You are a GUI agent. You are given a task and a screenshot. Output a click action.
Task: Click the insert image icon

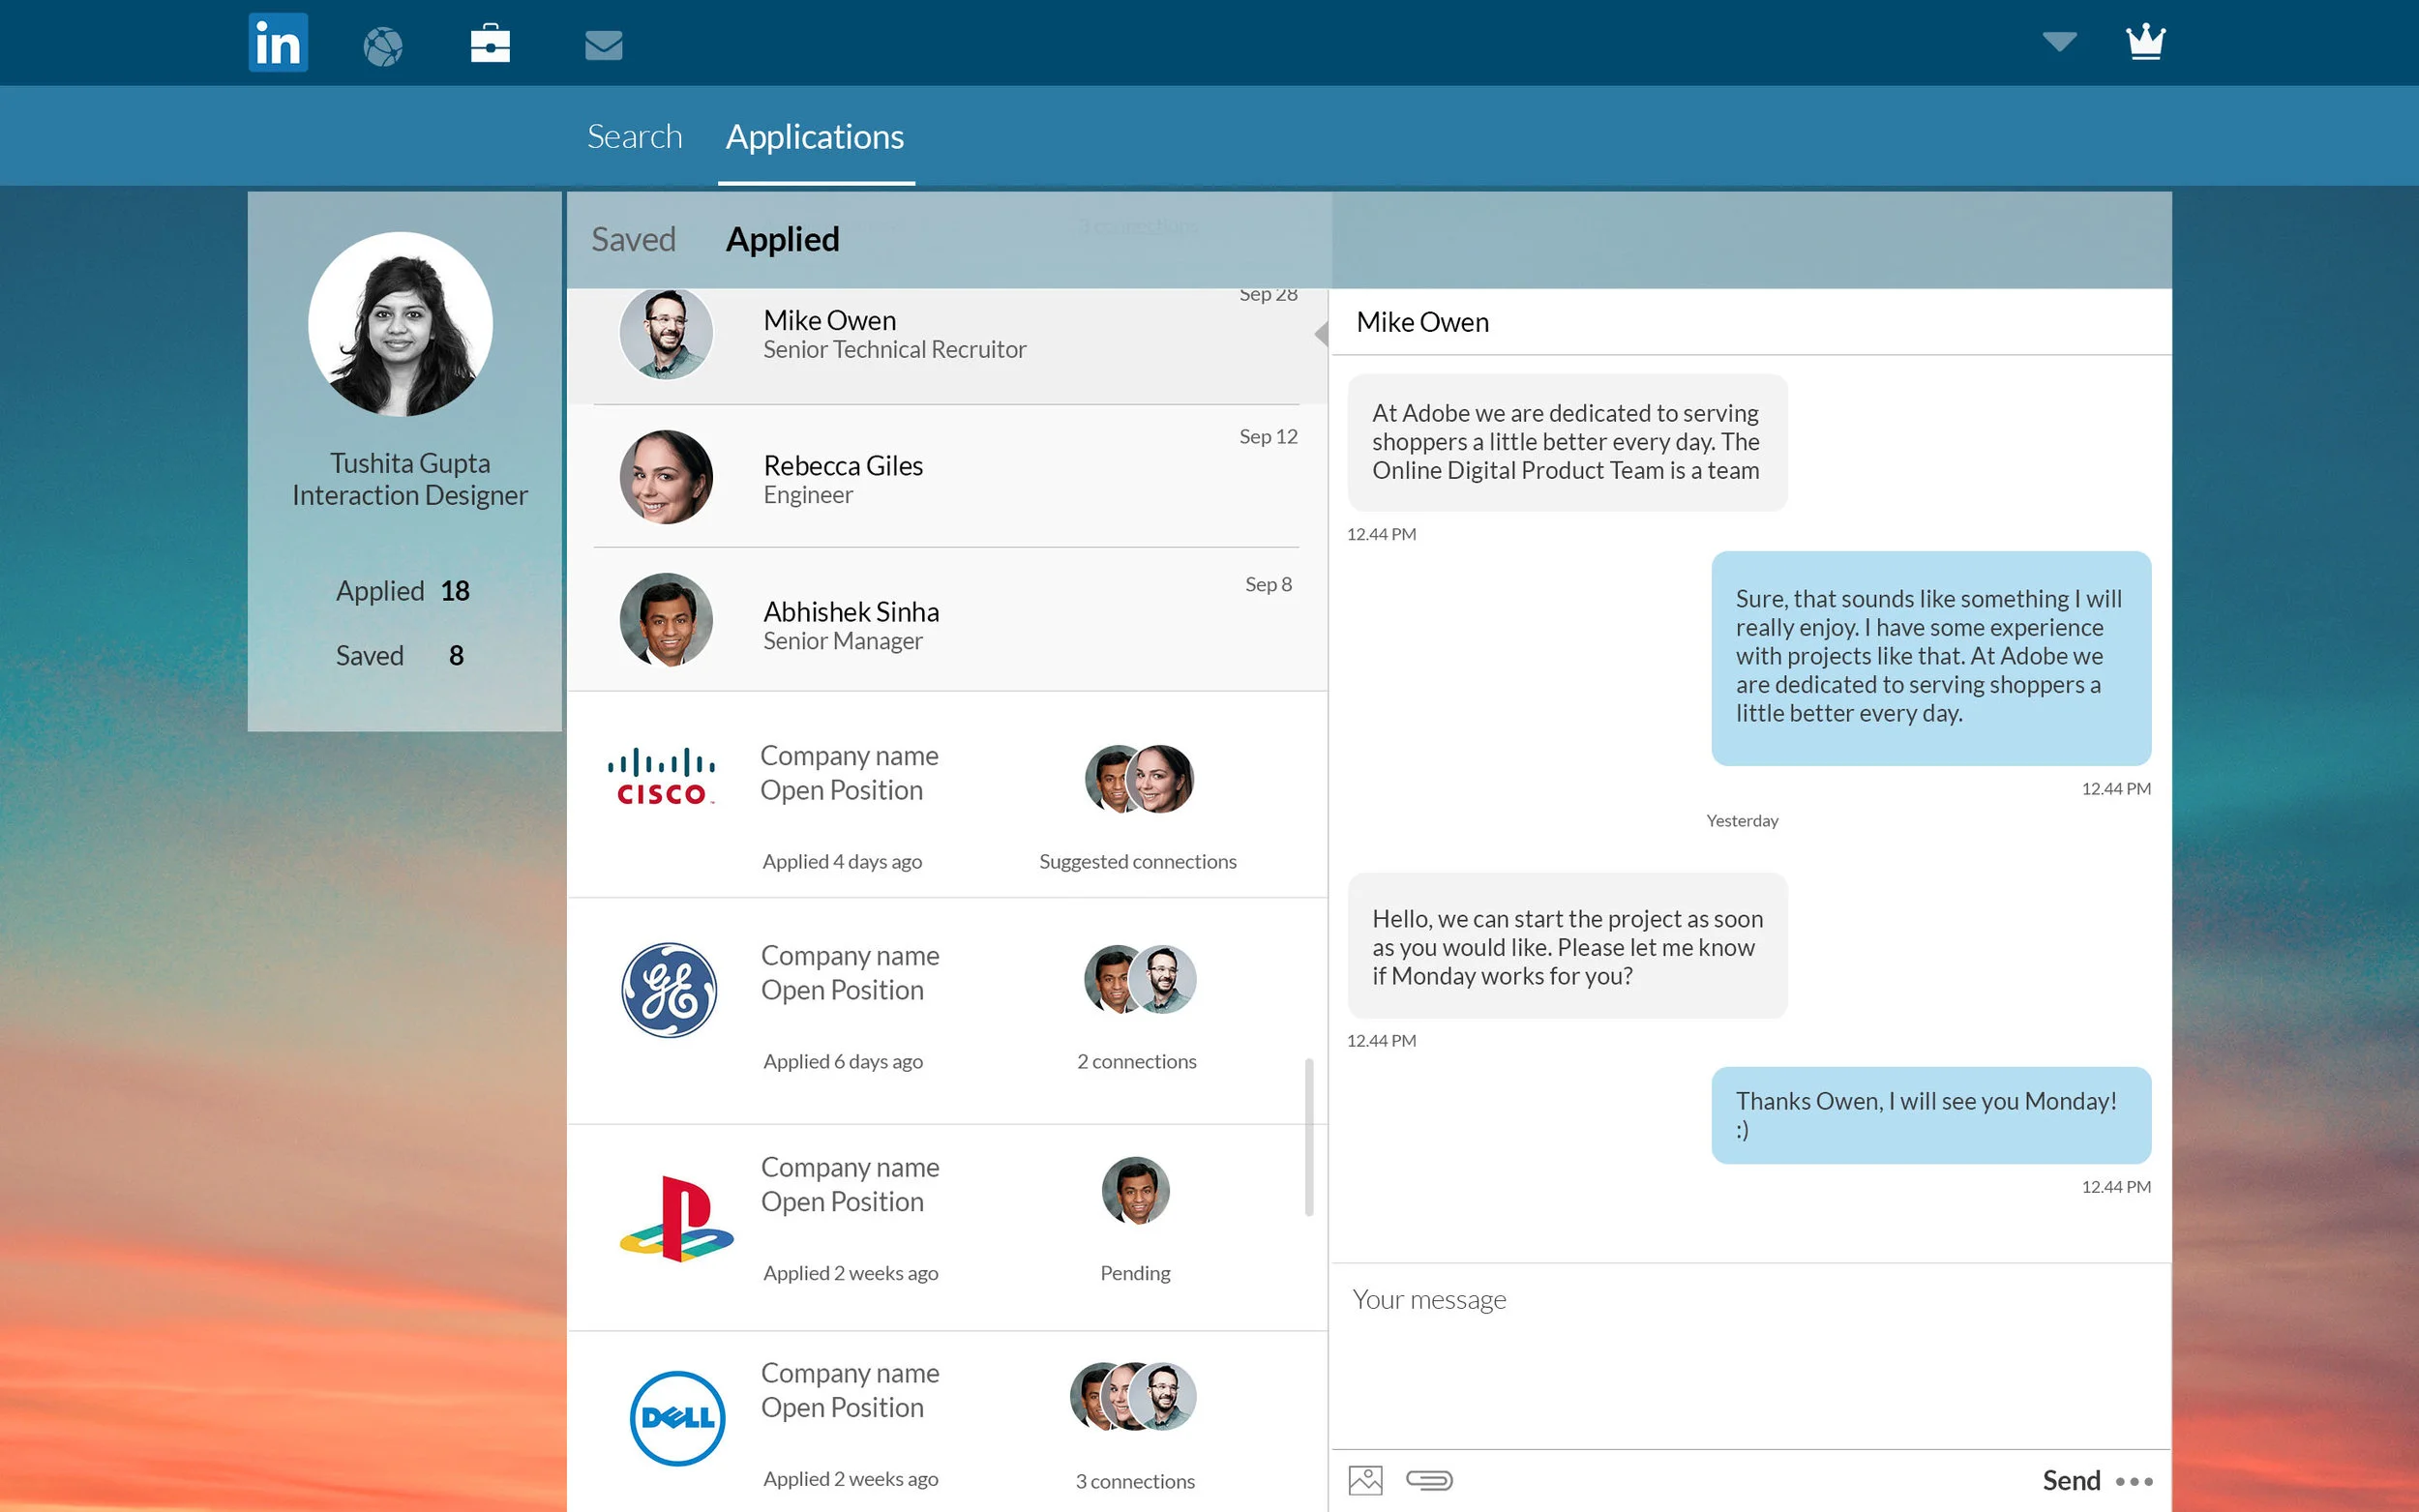1365,1480
